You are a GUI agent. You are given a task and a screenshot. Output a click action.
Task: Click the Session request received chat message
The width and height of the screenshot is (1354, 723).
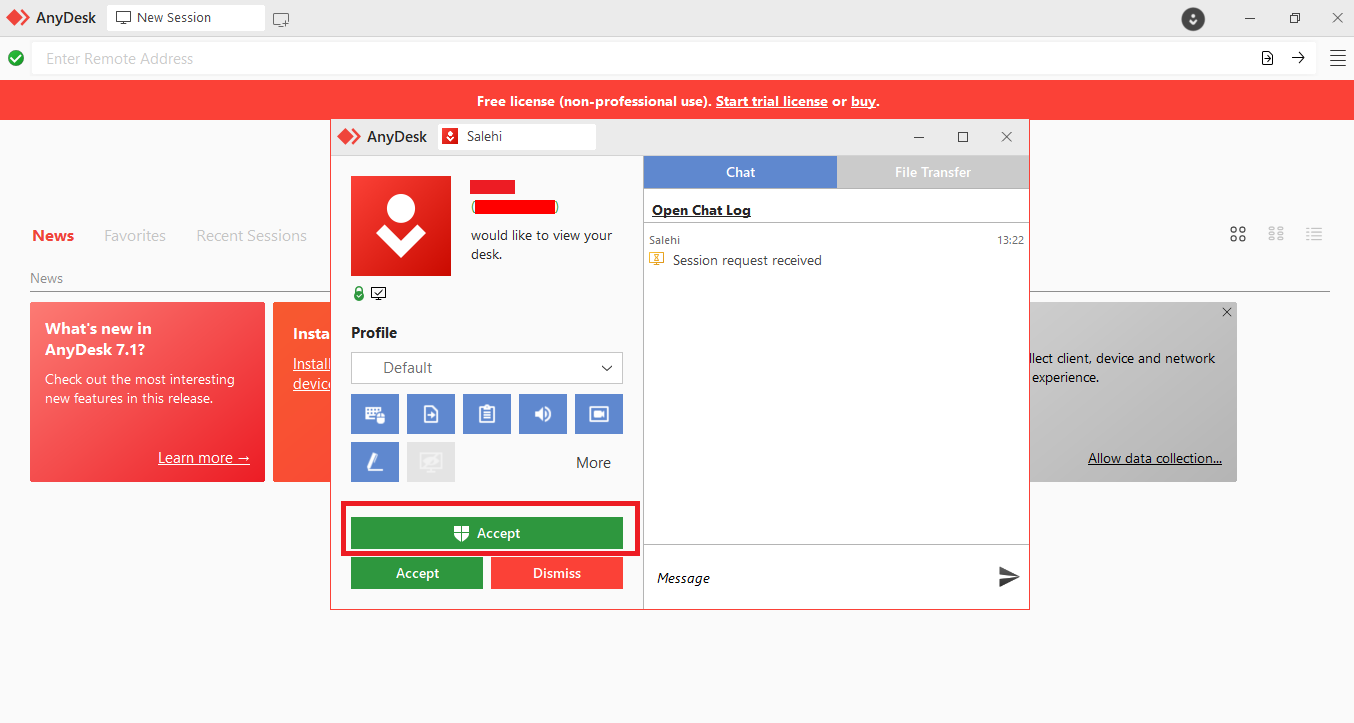[x=747, y=260]
